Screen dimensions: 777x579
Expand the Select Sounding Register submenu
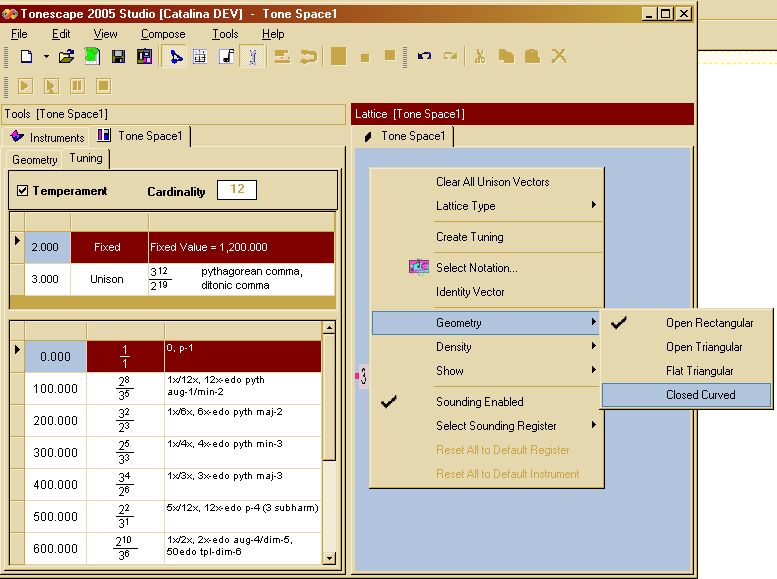click(487, 426)
